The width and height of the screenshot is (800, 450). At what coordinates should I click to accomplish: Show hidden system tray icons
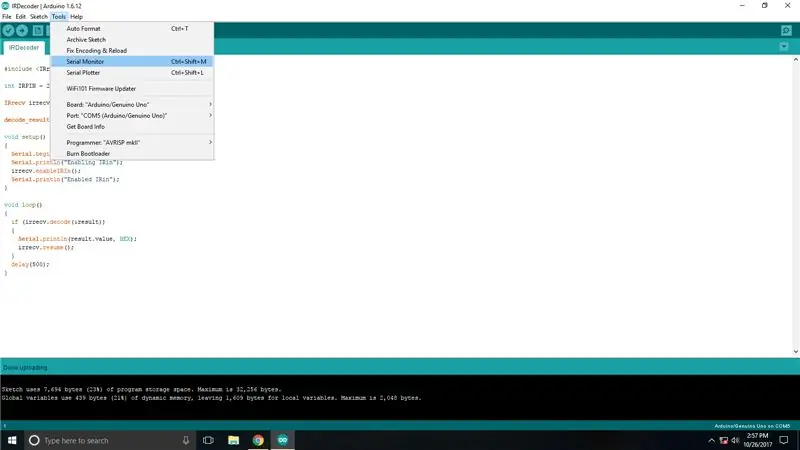[712, 441]
